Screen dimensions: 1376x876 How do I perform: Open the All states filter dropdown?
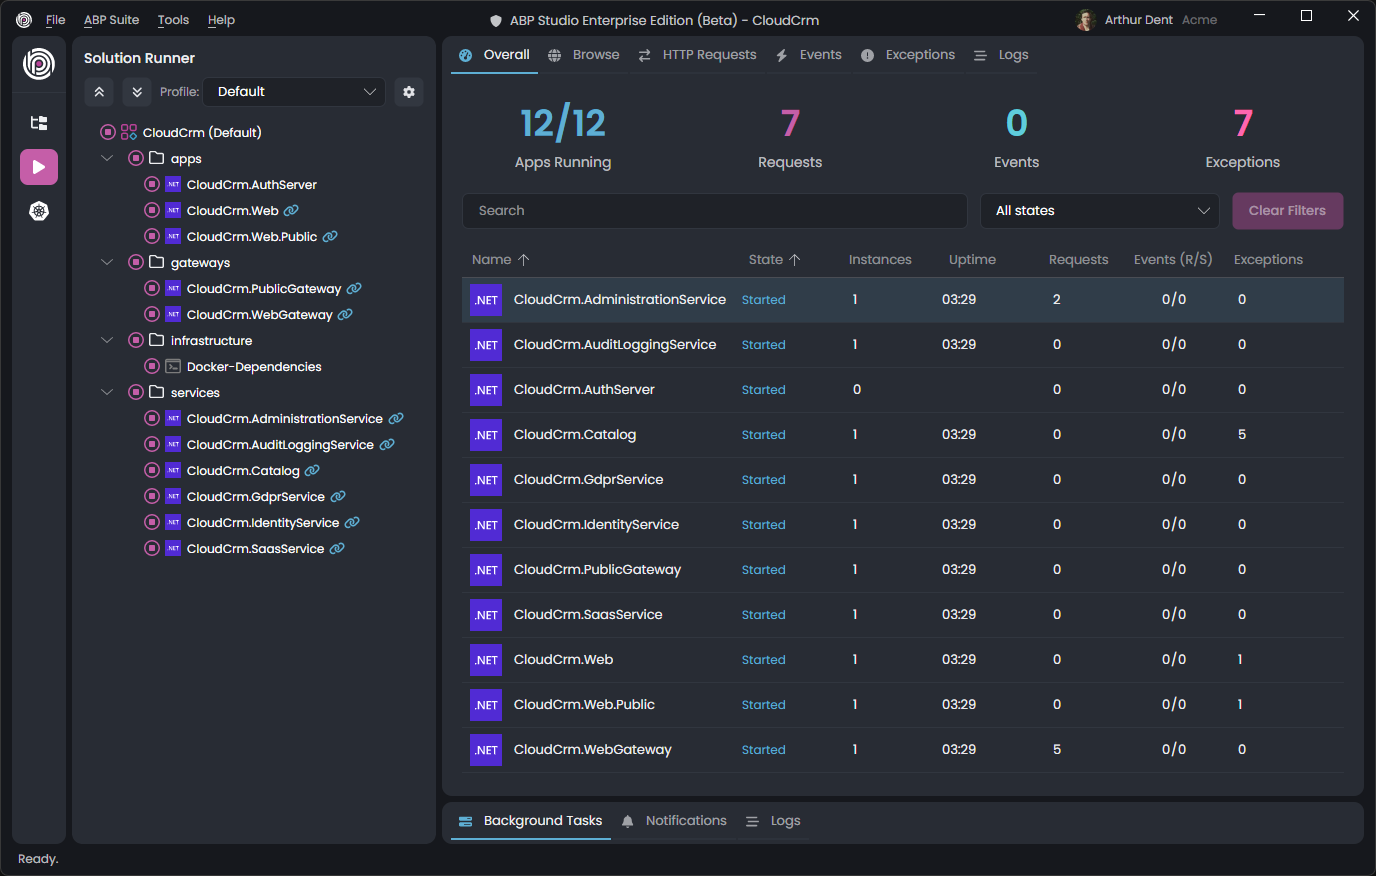click(1100, 211)
